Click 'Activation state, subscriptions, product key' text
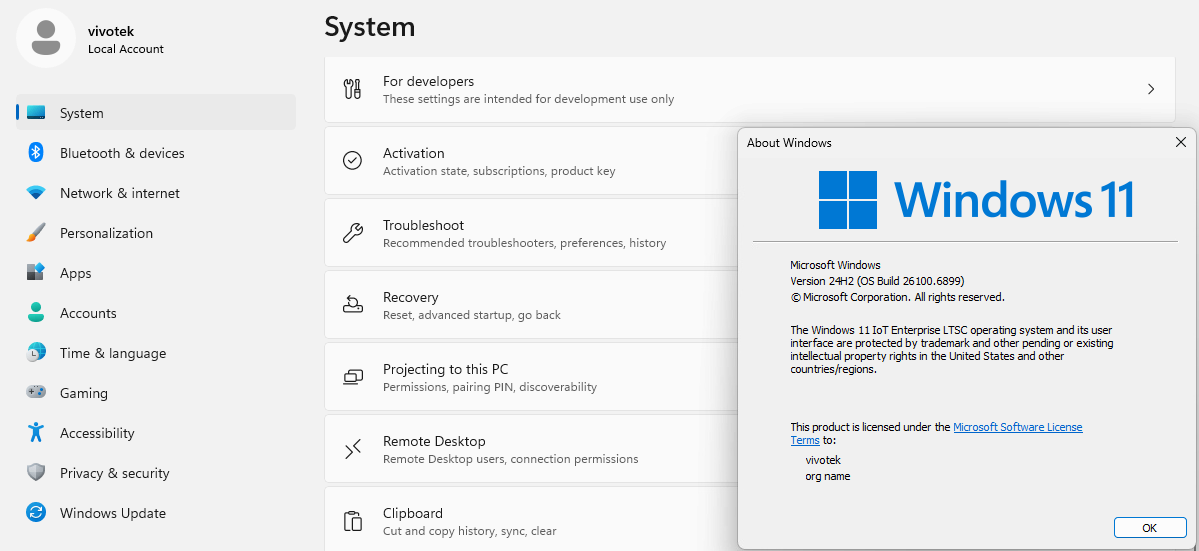1199x551 pixels. (x=499, y=171)
